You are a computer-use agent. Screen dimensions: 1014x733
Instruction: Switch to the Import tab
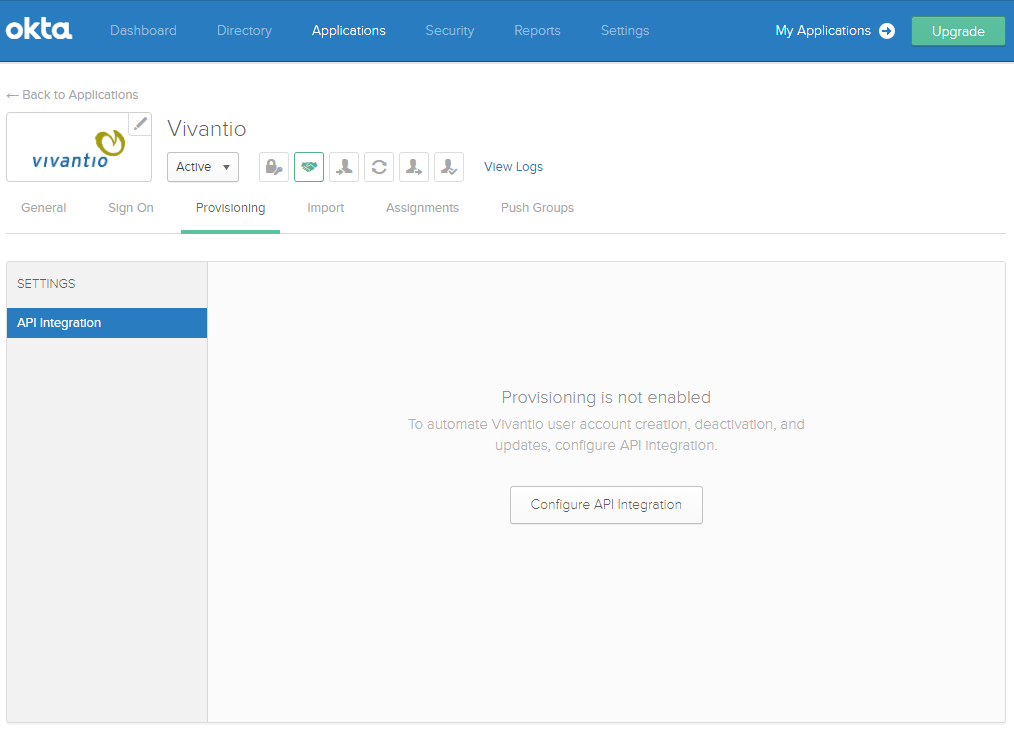click(325, 208)
